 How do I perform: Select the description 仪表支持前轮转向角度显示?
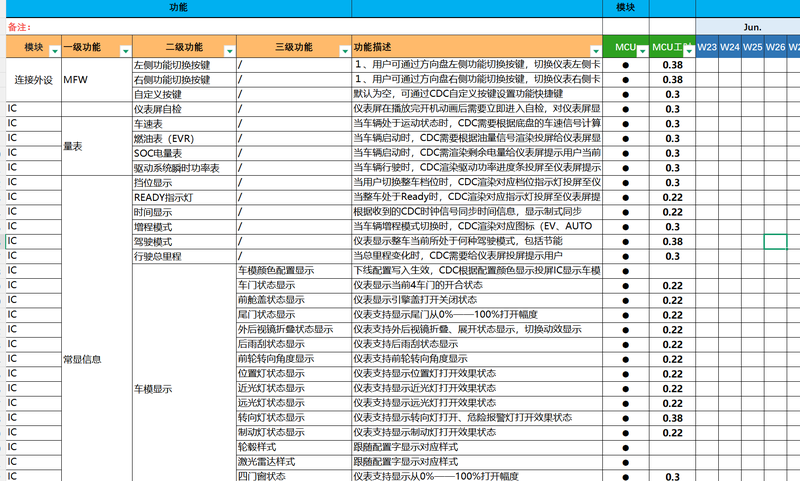tap(477, 360)
